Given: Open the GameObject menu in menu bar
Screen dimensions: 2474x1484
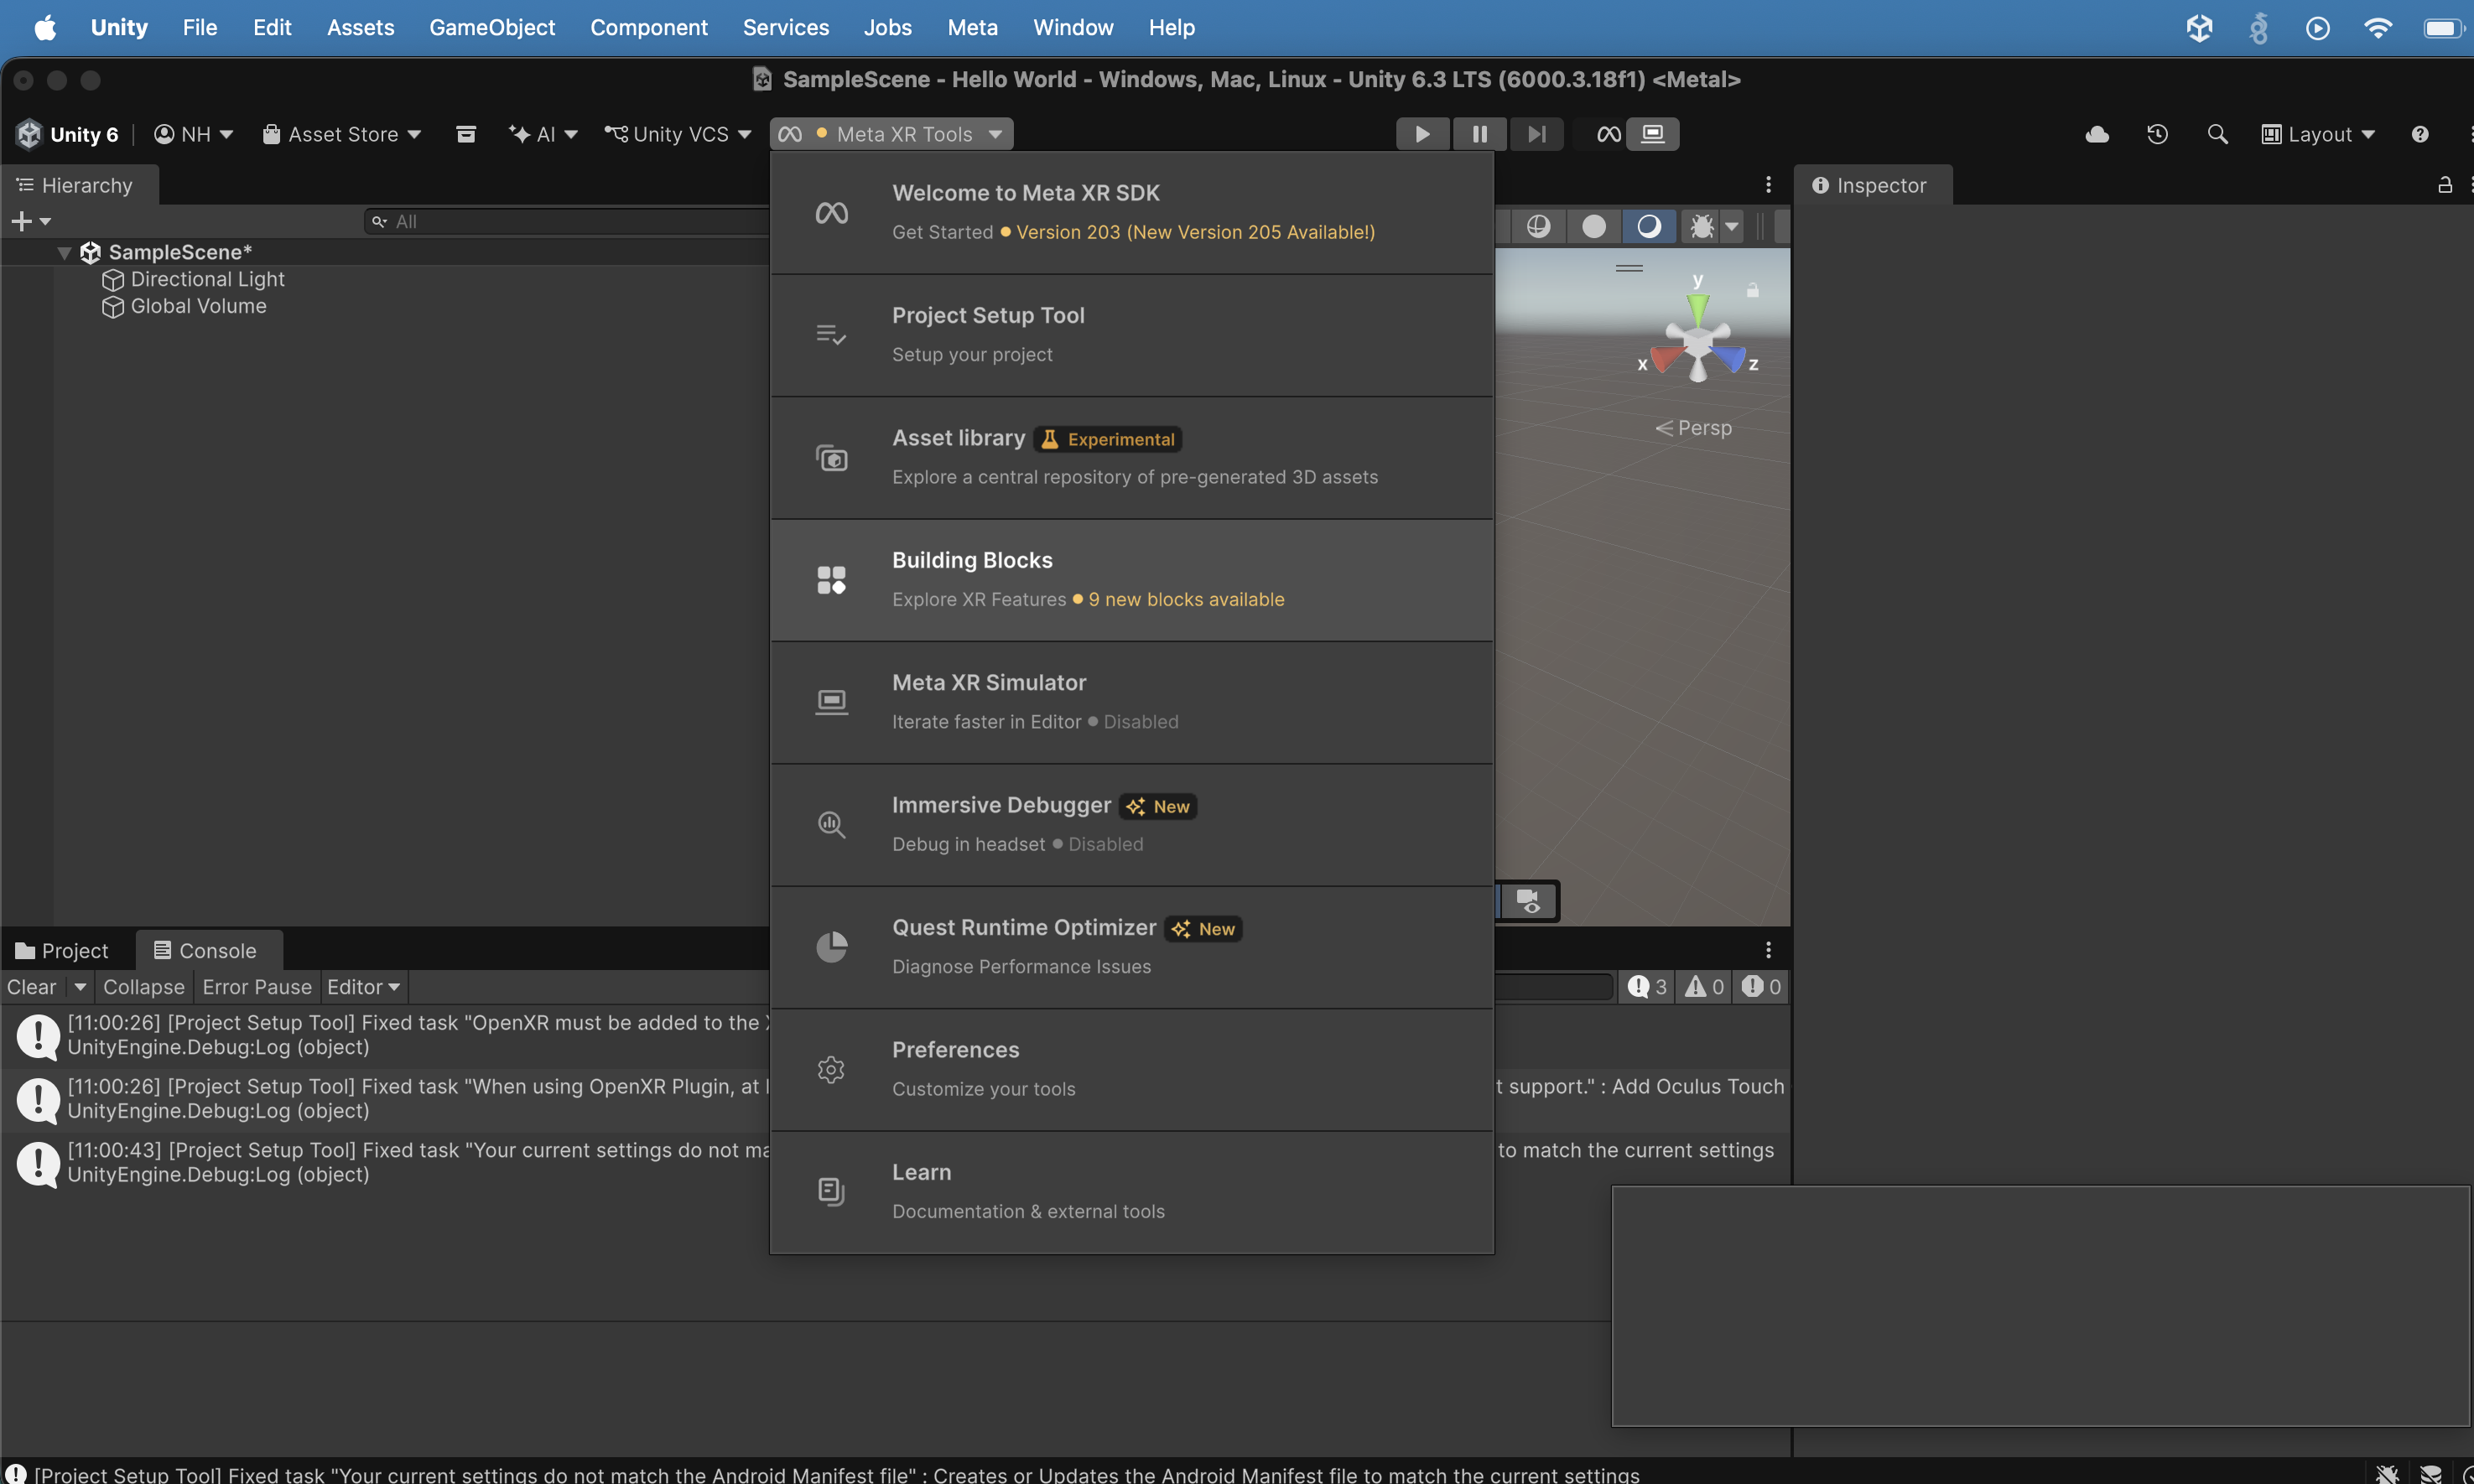Looking at the screenshot, I should [x=491, y=28].
